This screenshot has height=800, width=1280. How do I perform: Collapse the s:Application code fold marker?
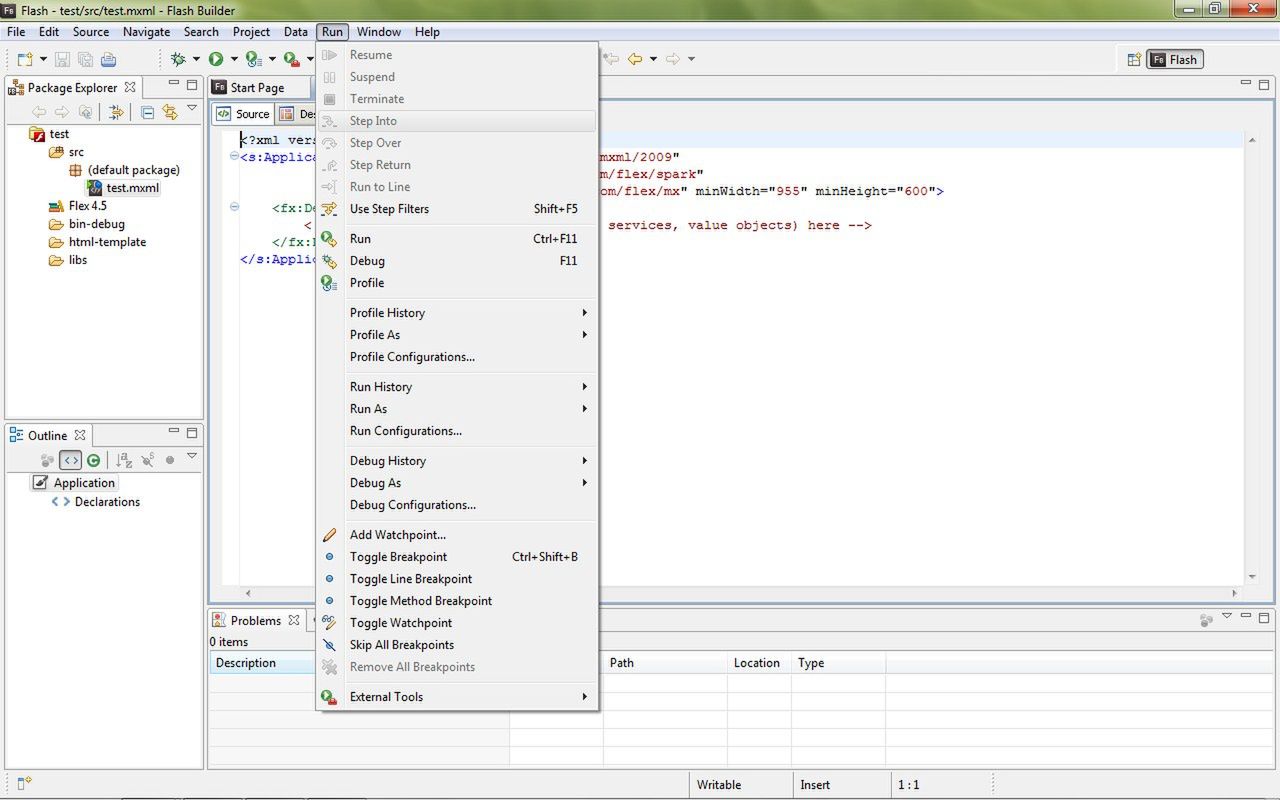click(x=234, y=156)
